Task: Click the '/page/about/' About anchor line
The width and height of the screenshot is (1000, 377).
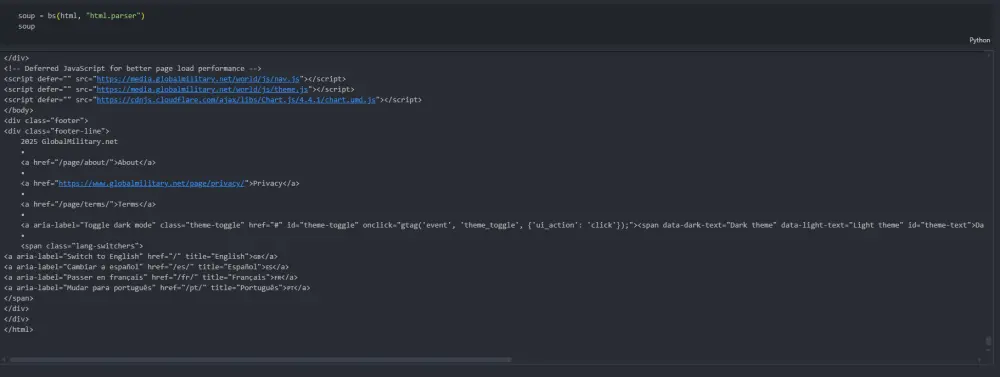Action: [88, 163]
